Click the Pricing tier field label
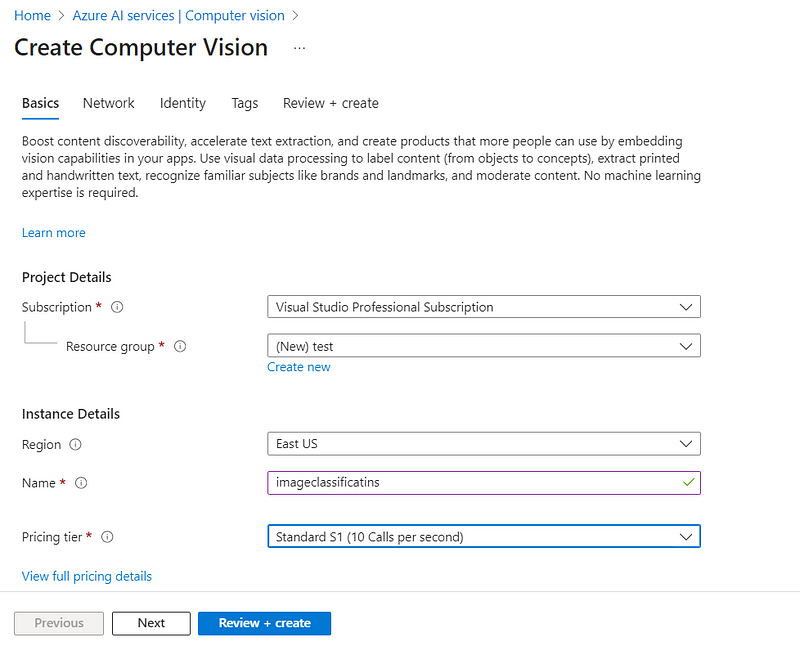The image size is (800, 650). (52, 537)
